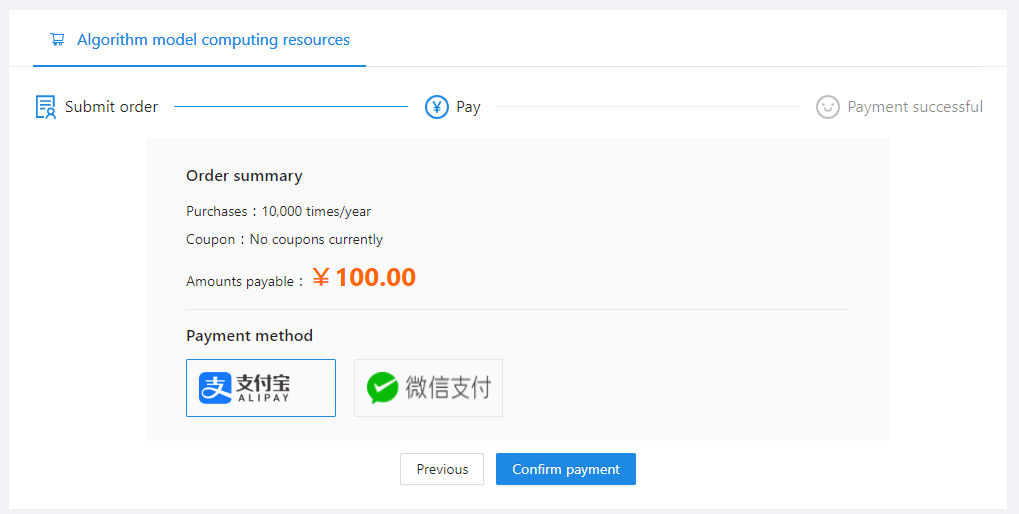This screenshot has height=514, width=1019.
Task: Click the green WeChat Pay logo icon
Action: (382, 388)
